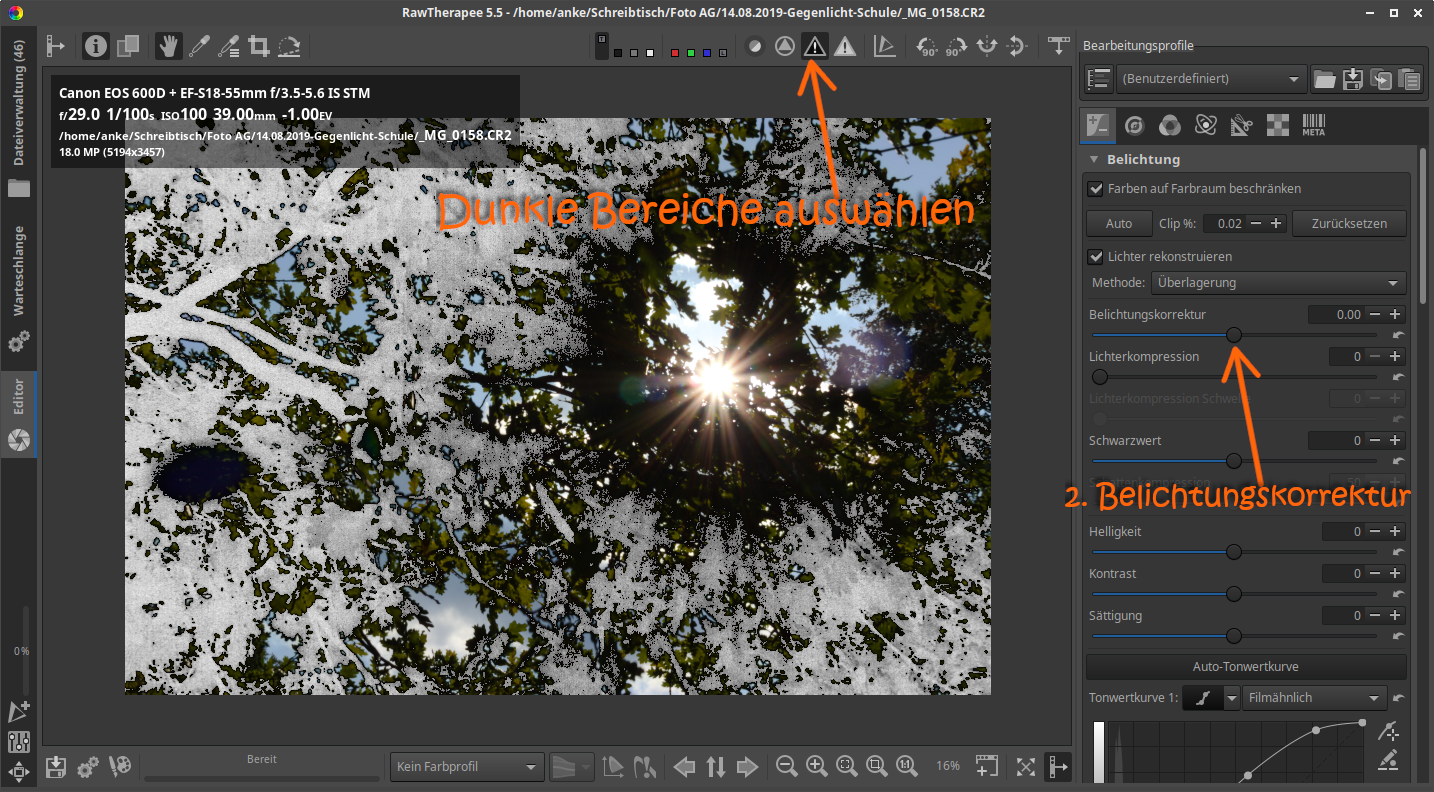Viewport: 1434px width, 792px height.
Task: Uncheck 'Farben auf Farbraum beschränken'
Action: pos(1096,189)
